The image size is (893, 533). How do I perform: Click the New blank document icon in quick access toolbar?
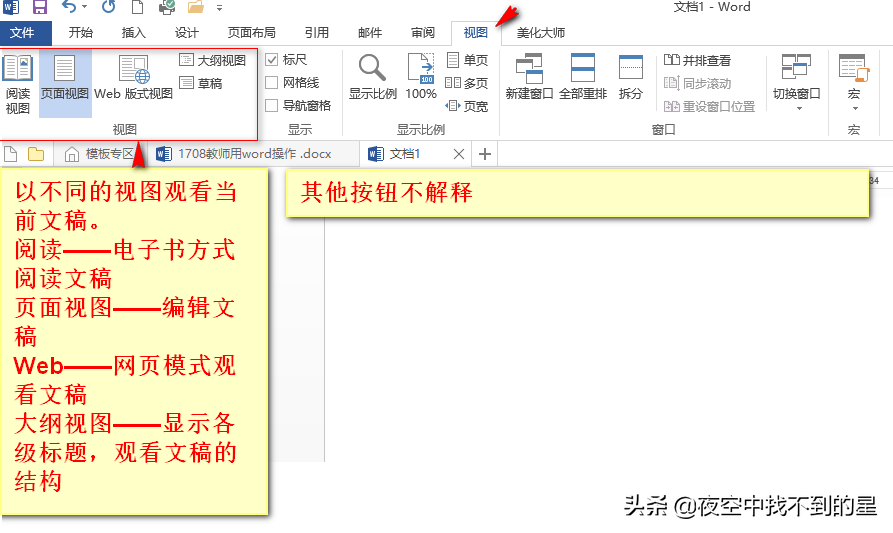(x=137, y=7)
